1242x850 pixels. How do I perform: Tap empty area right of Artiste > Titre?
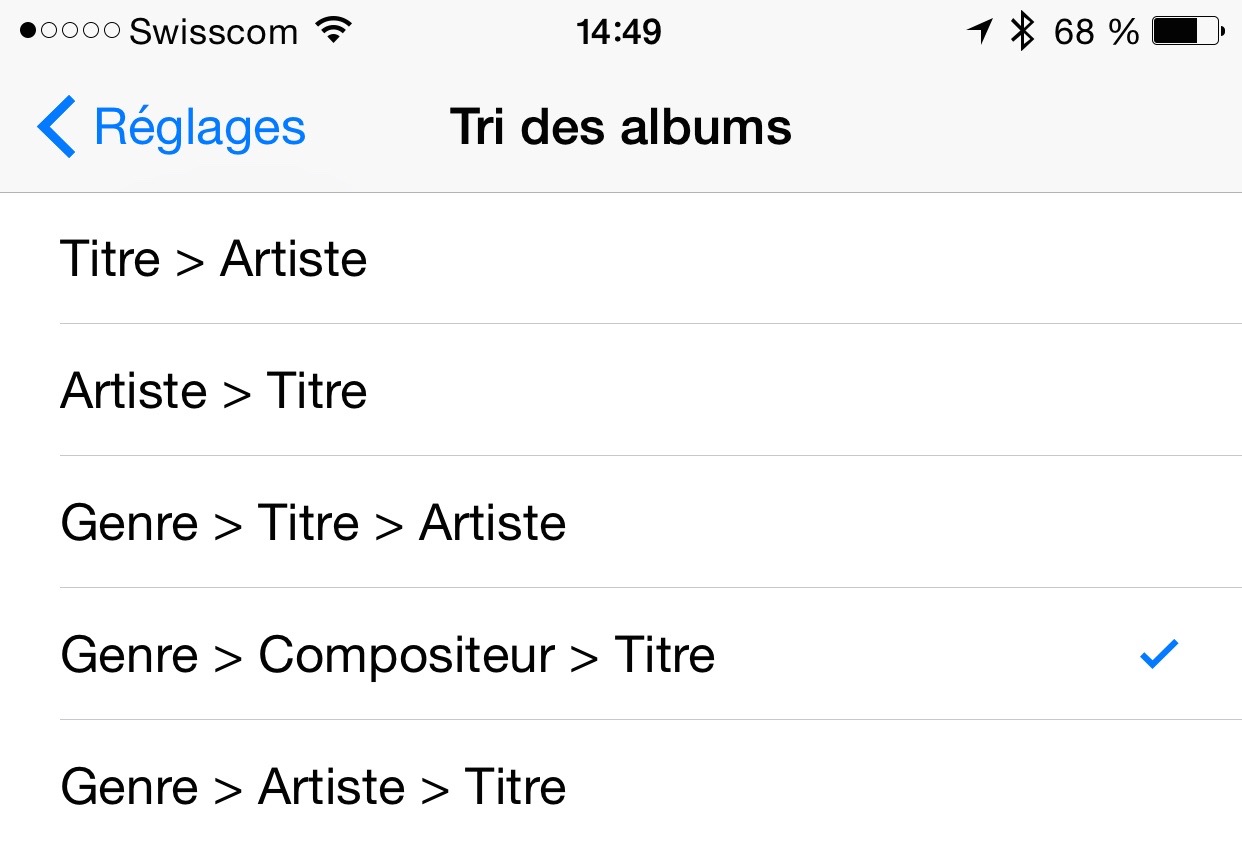pos(800,390)
